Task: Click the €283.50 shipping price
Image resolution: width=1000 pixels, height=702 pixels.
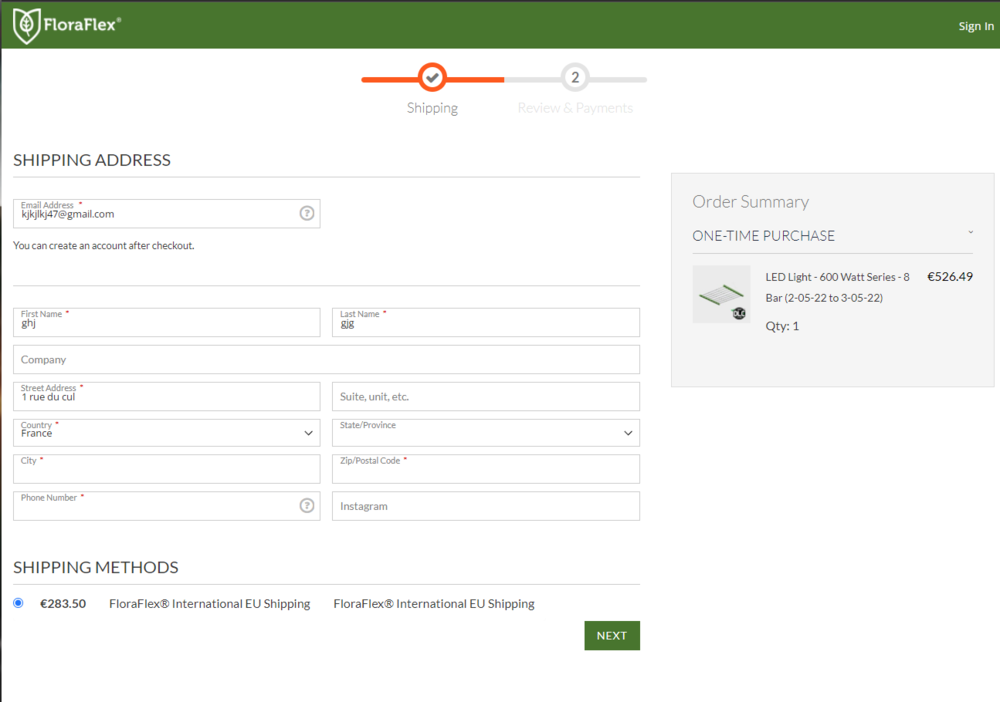Action: tap(62, 603)
